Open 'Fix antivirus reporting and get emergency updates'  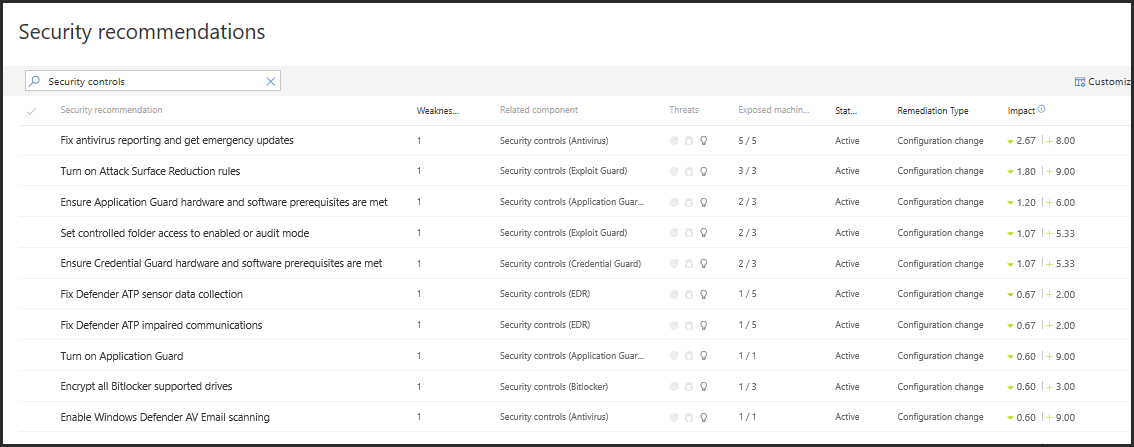[x=177, y=141]
